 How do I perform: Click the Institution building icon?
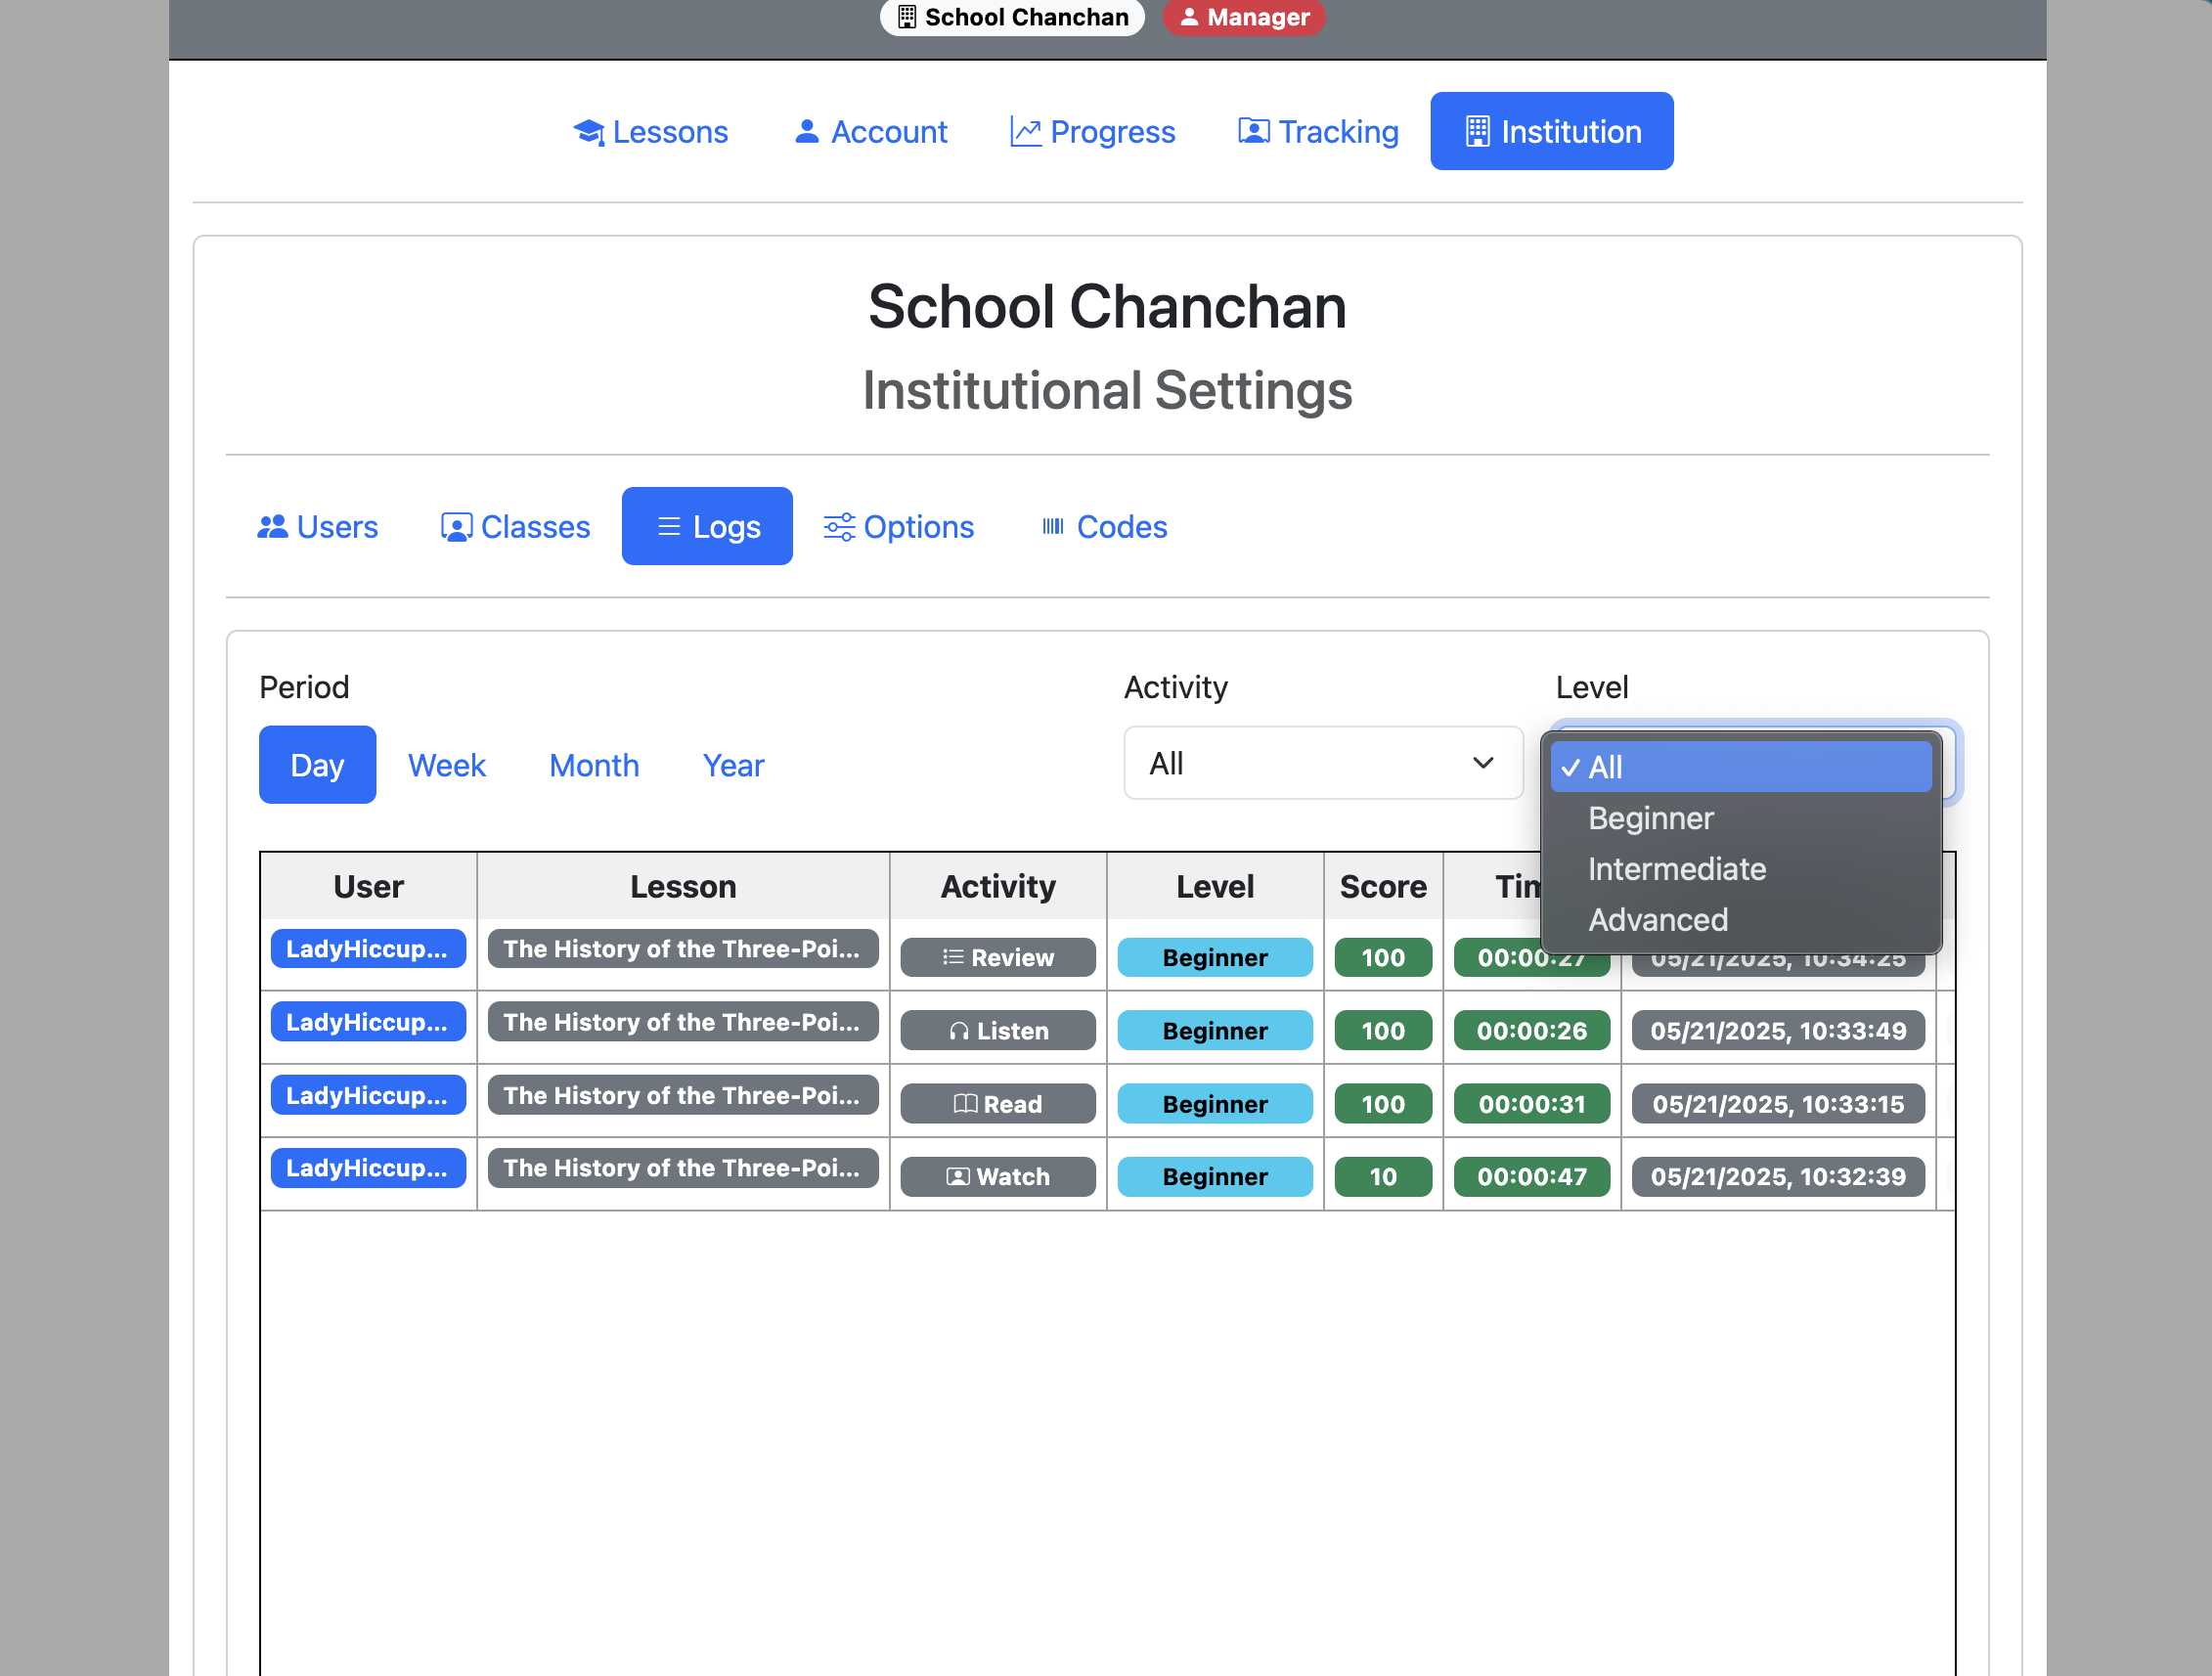pyautogui.click(x=1477, y=131)
